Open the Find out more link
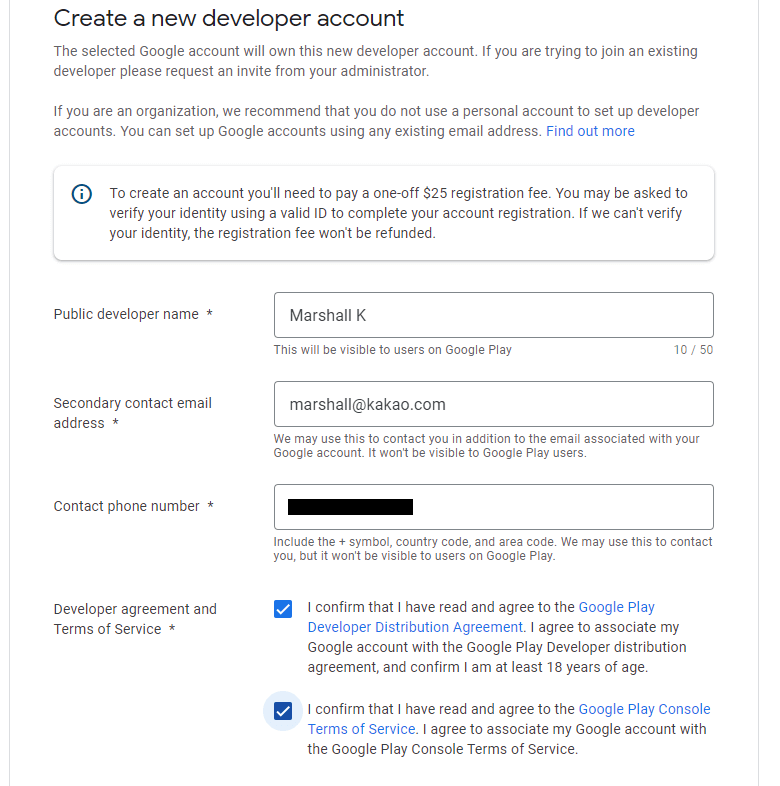This screenshot has width=780, height=786. 590,131
